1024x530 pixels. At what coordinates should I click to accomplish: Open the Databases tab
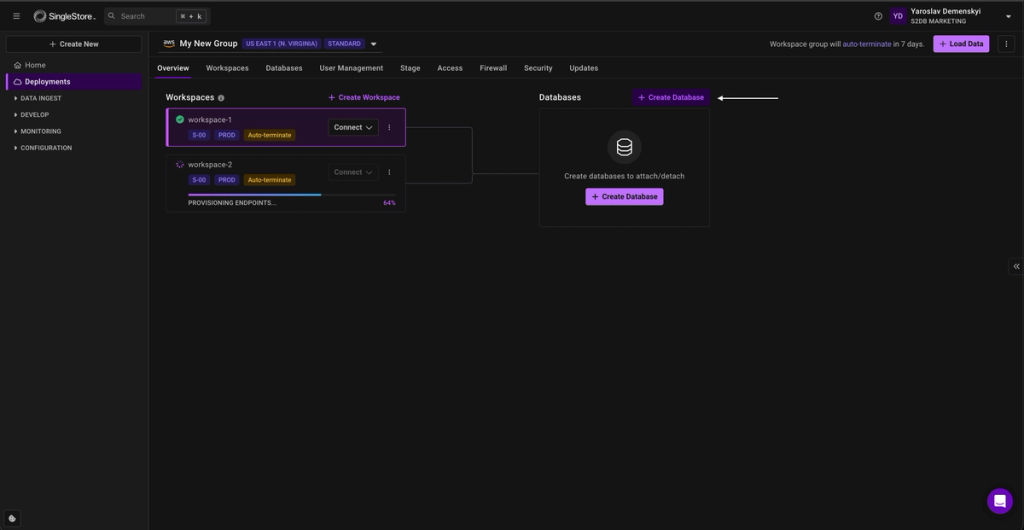(284, 68)
